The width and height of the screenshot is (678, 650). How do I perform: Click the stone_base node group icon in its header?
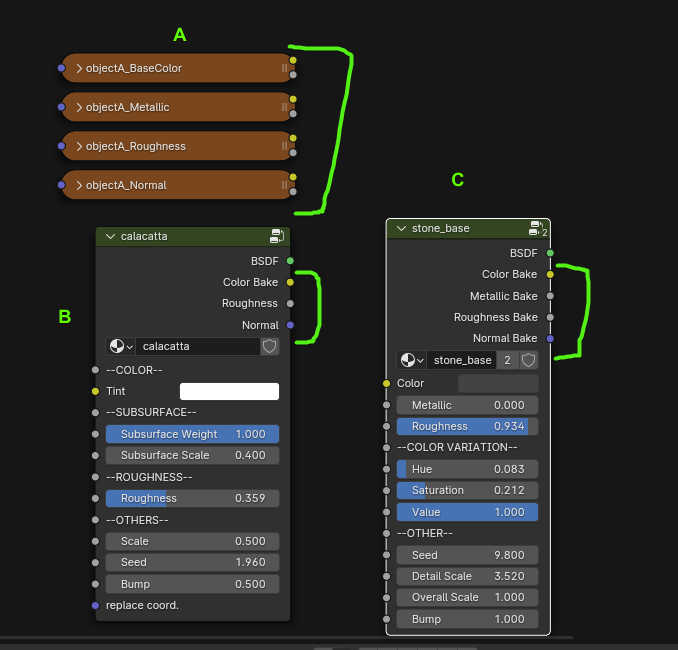(x=536, y=228)
